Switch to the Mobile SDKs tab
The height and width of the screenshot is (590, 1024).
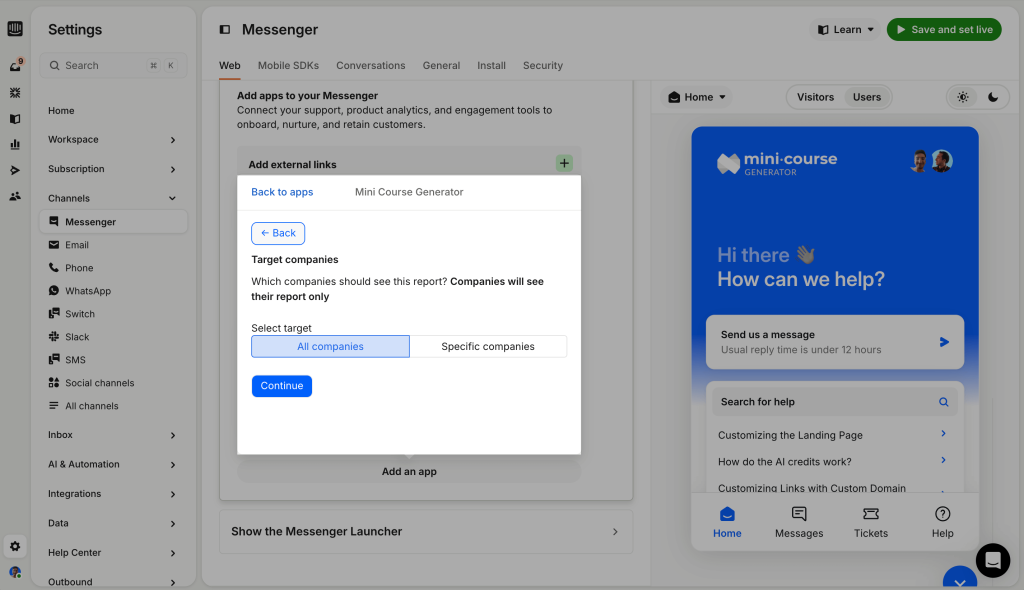coord(288,65)
